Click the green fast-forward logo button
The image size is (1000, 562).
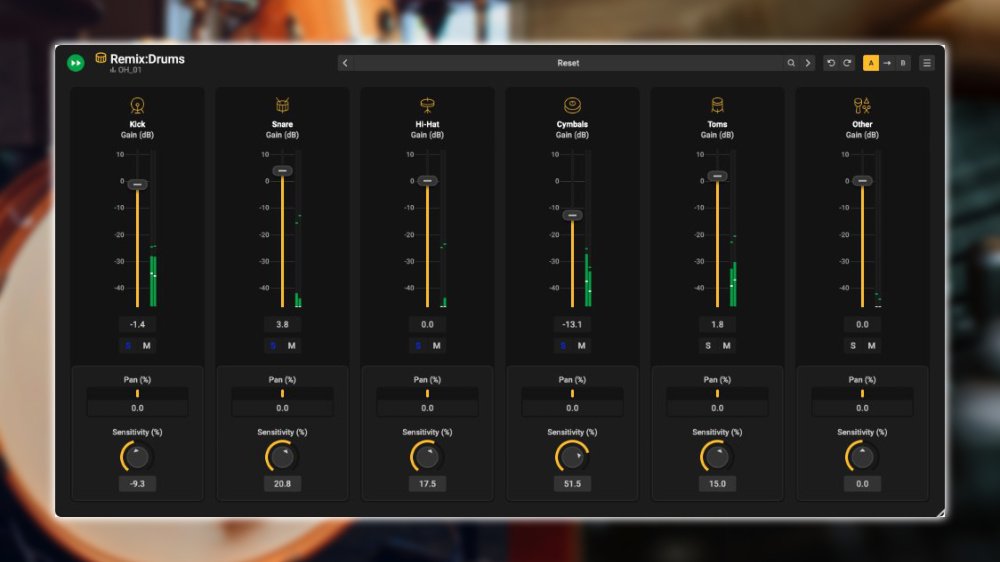coord(76,63)
